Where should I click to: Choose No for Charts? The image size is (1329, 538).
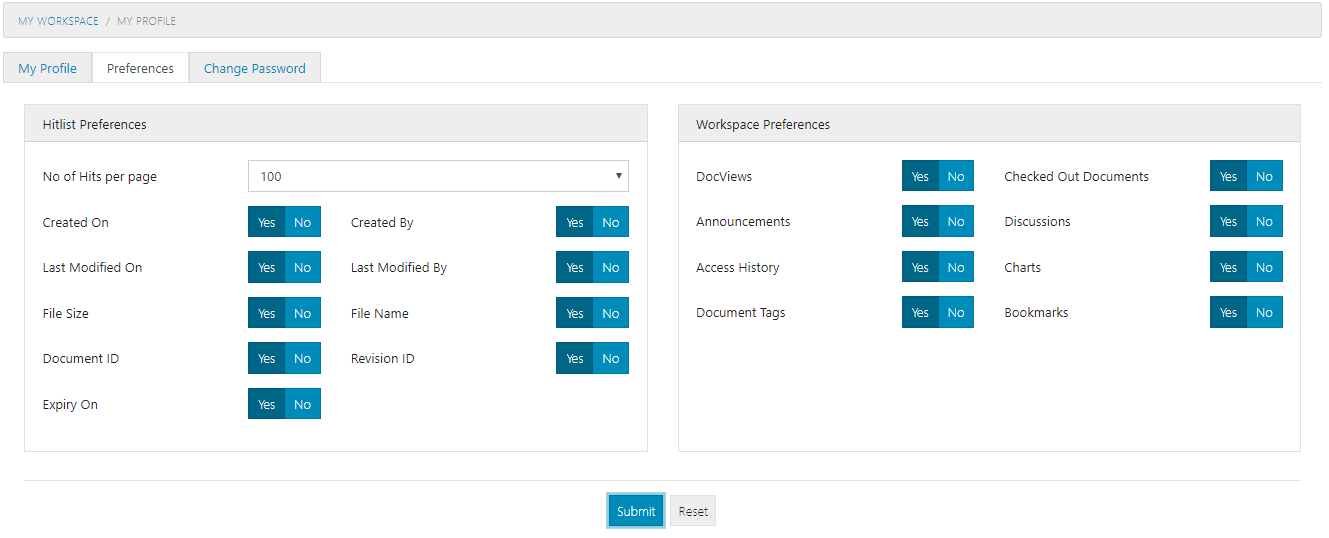point(1264,268)
